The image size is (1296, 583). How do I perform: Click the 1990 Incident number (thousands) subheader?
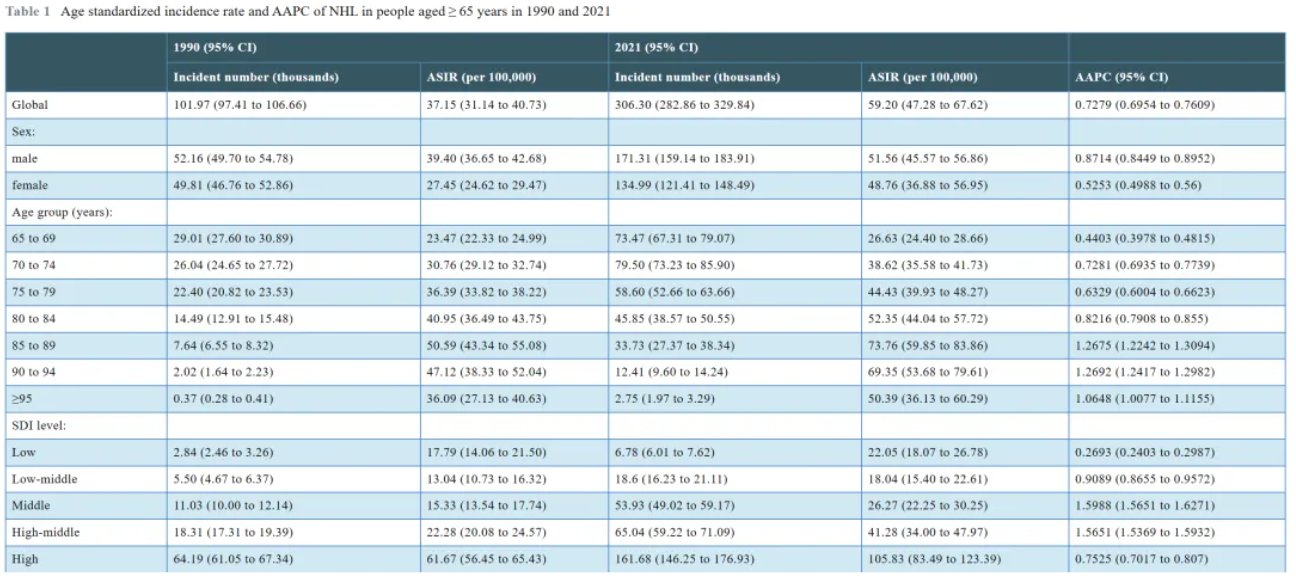coord(256,78)
